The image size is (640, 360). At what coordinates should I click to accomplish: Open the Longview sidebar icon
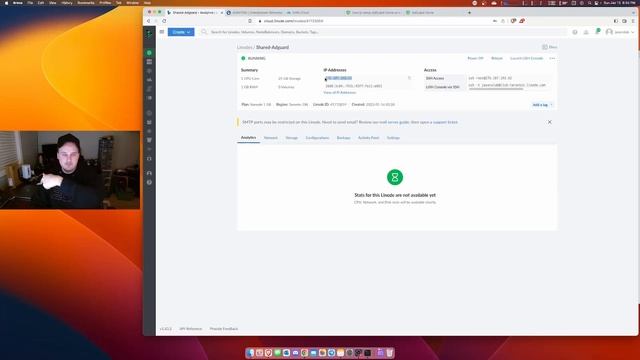coord(149,149)
